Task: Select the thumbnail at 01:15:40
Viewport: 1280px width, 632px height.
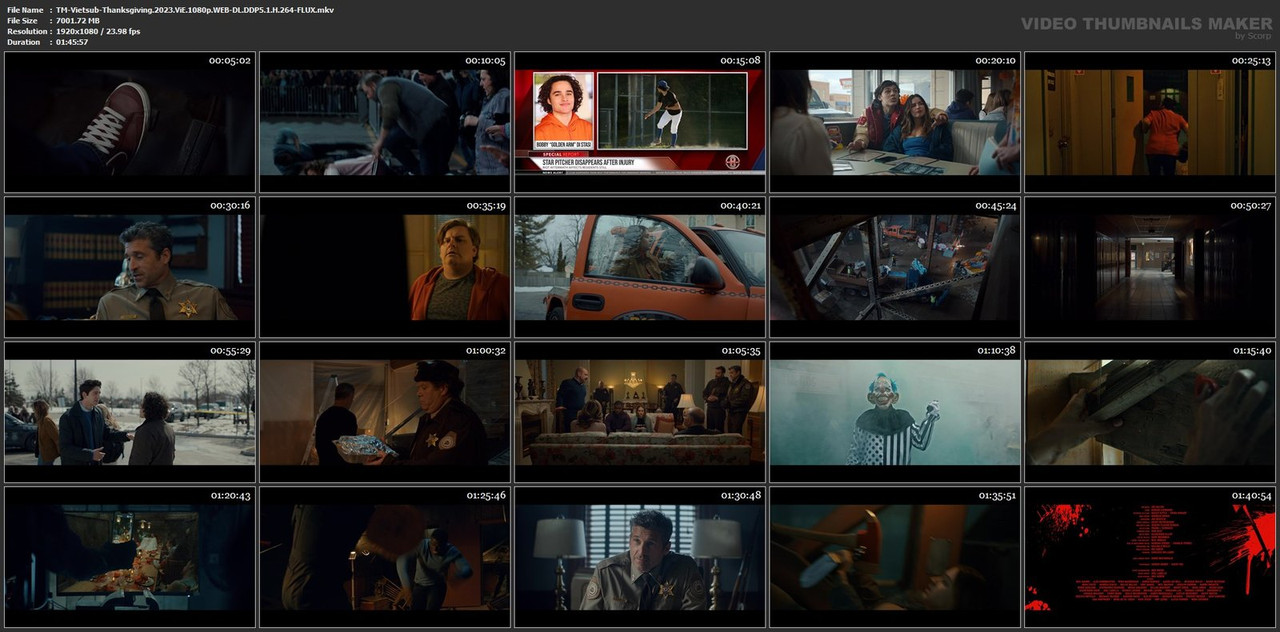Action: tap(1150, 412)
